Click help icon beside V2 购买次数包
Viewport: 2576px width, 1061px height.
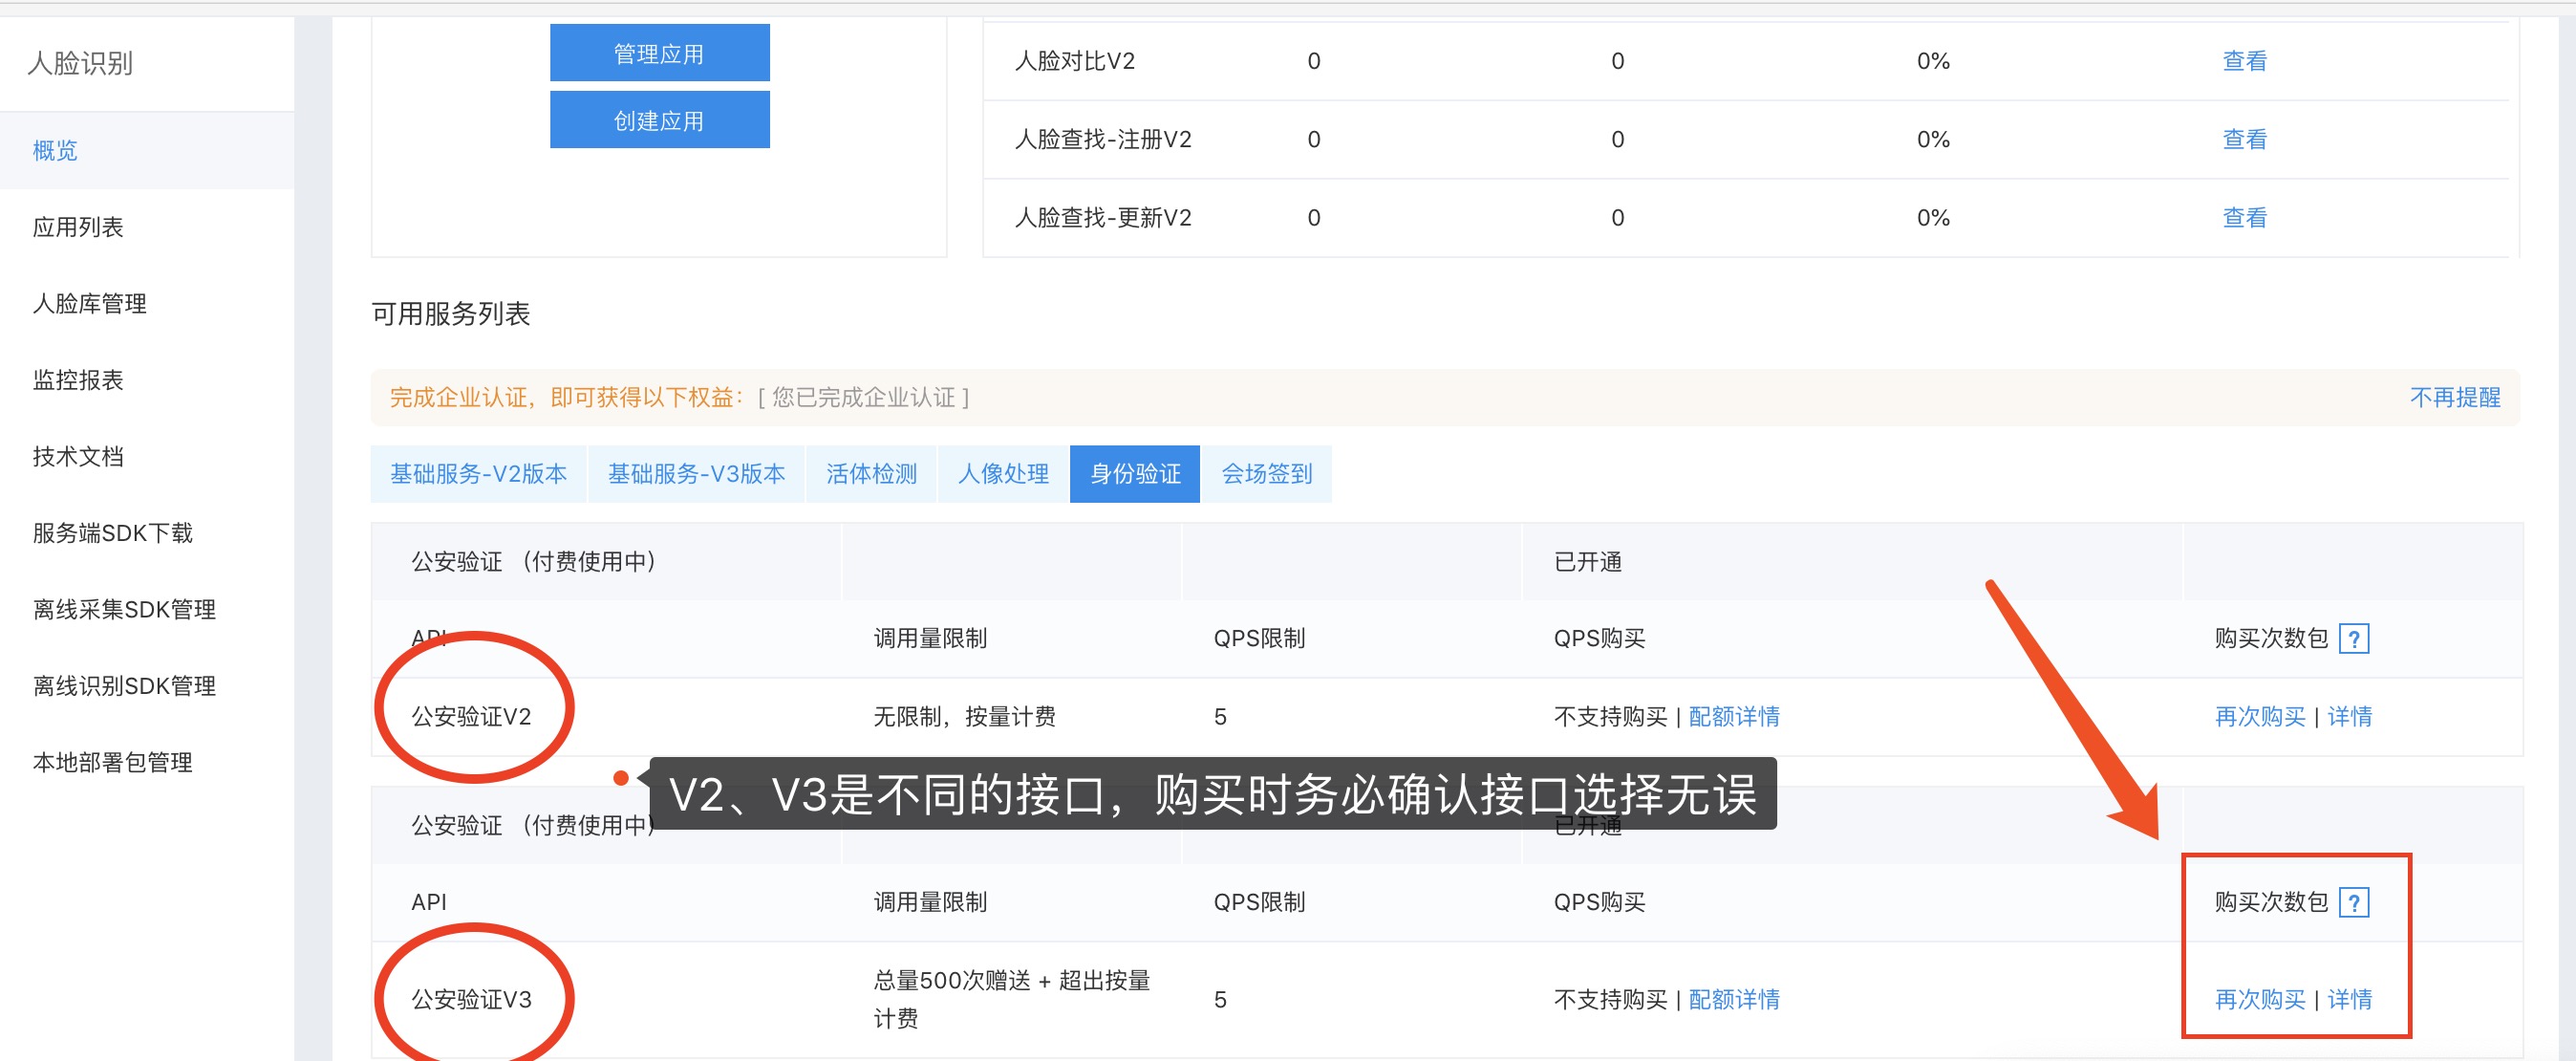point(2354,638)
